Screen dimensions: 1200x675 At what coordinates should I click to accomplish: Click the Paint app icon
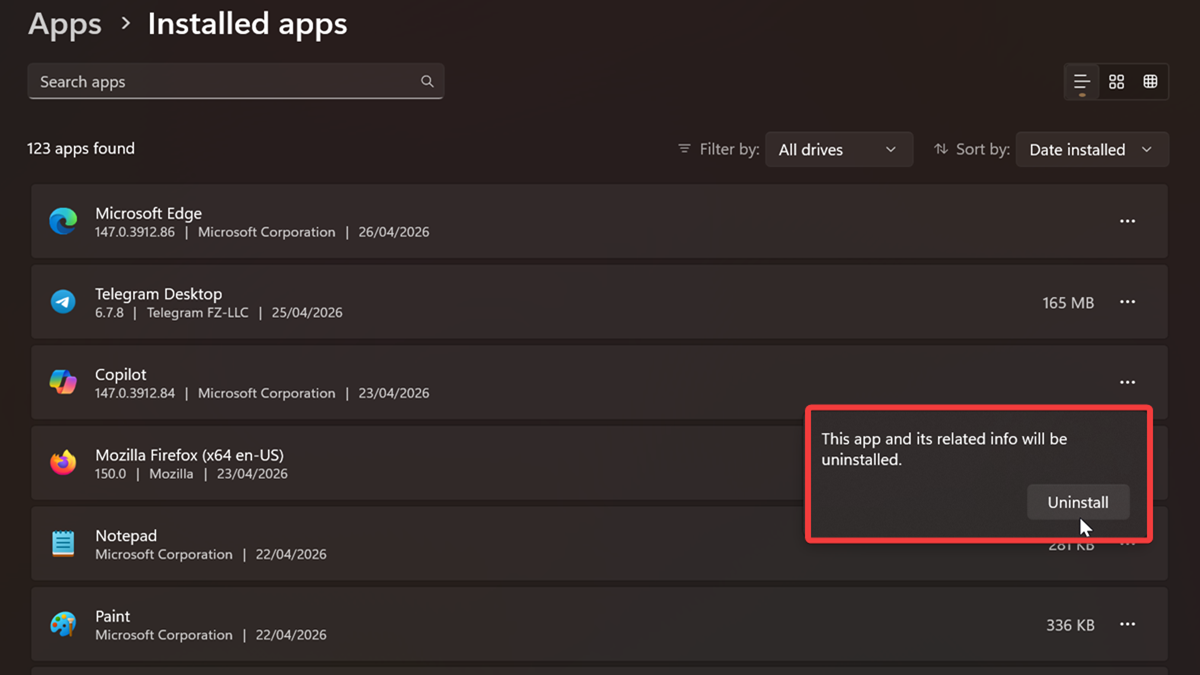coord(63,625)
